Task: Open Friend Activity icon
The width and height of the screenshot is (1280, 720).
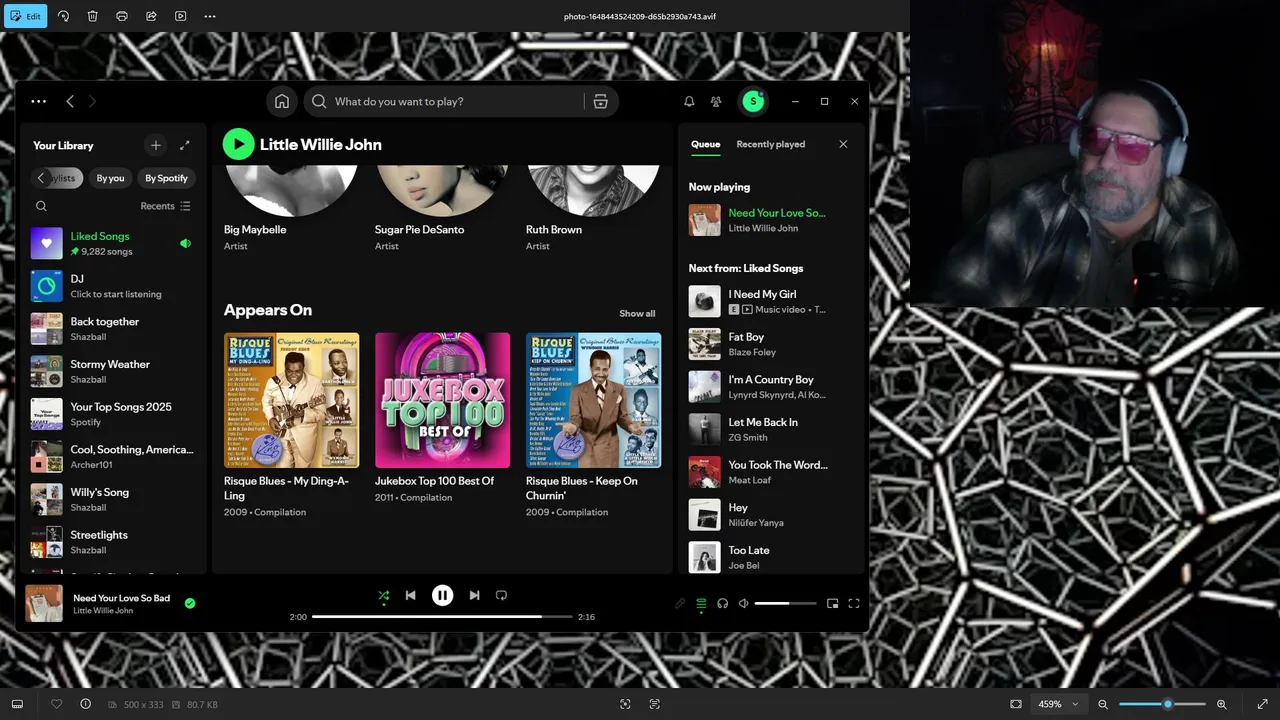Action: click(716, 101)
